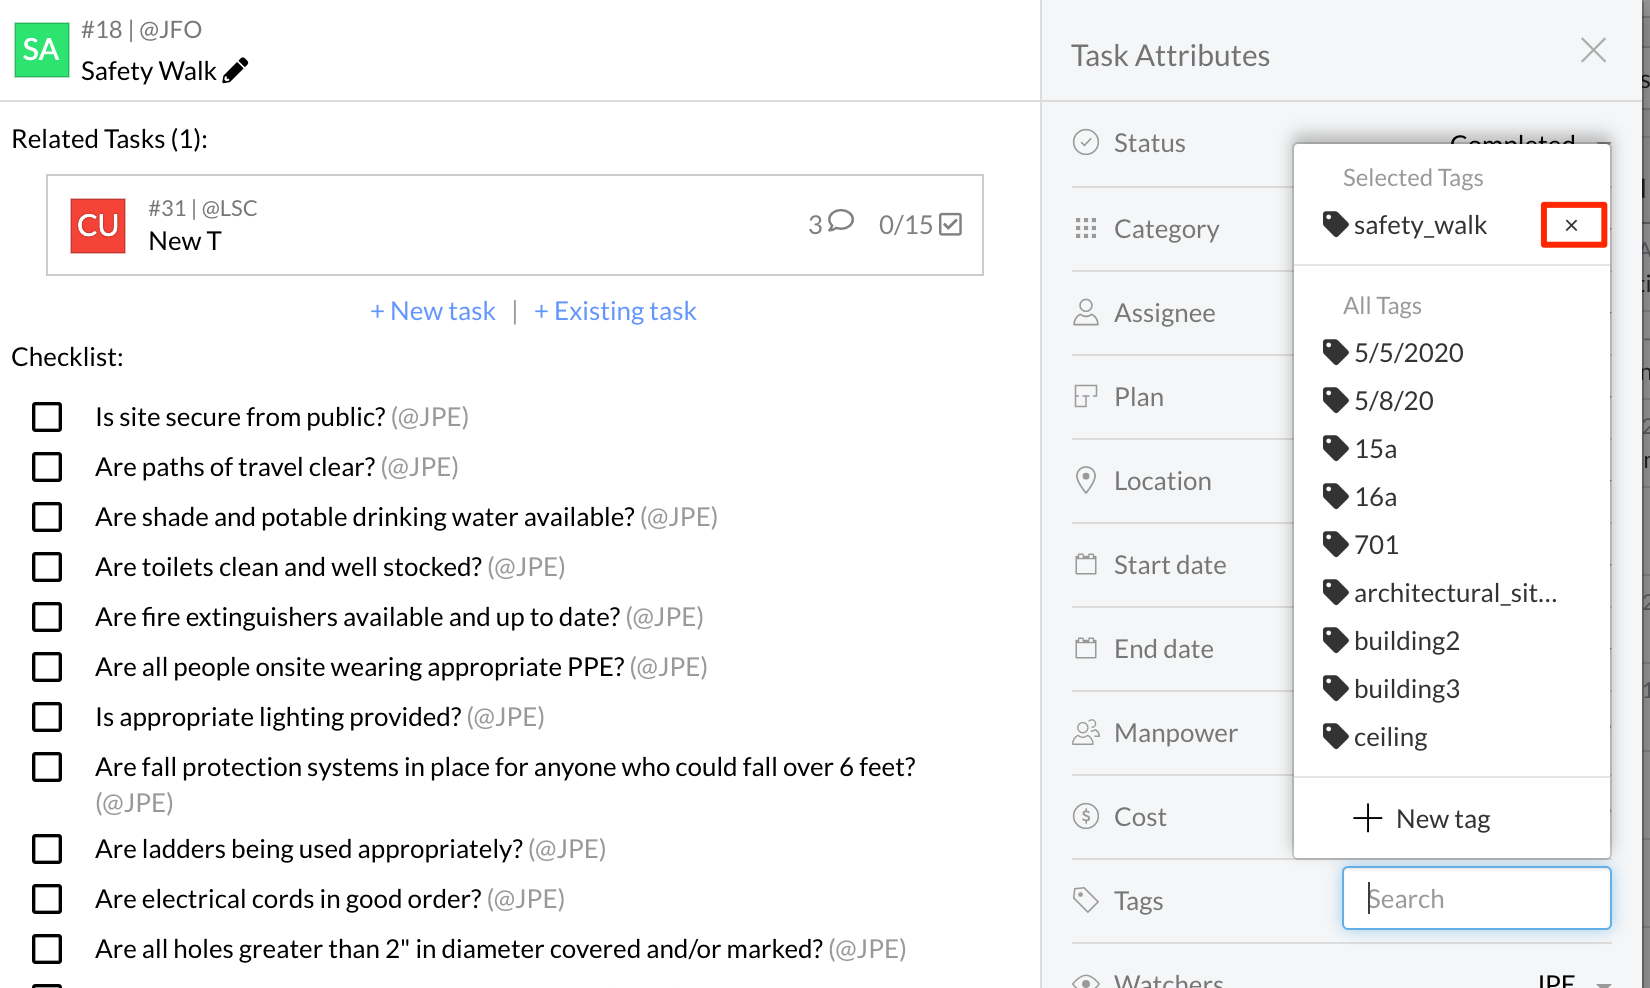Remove the safety_walk selected tag
Viewport: 1650px width, 988px height.
point(1572,225)
